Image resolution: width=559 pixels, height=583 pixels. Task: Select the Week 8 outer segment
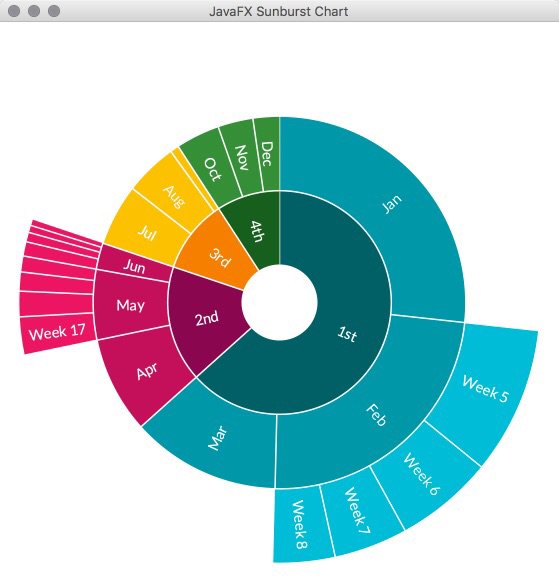300,524
